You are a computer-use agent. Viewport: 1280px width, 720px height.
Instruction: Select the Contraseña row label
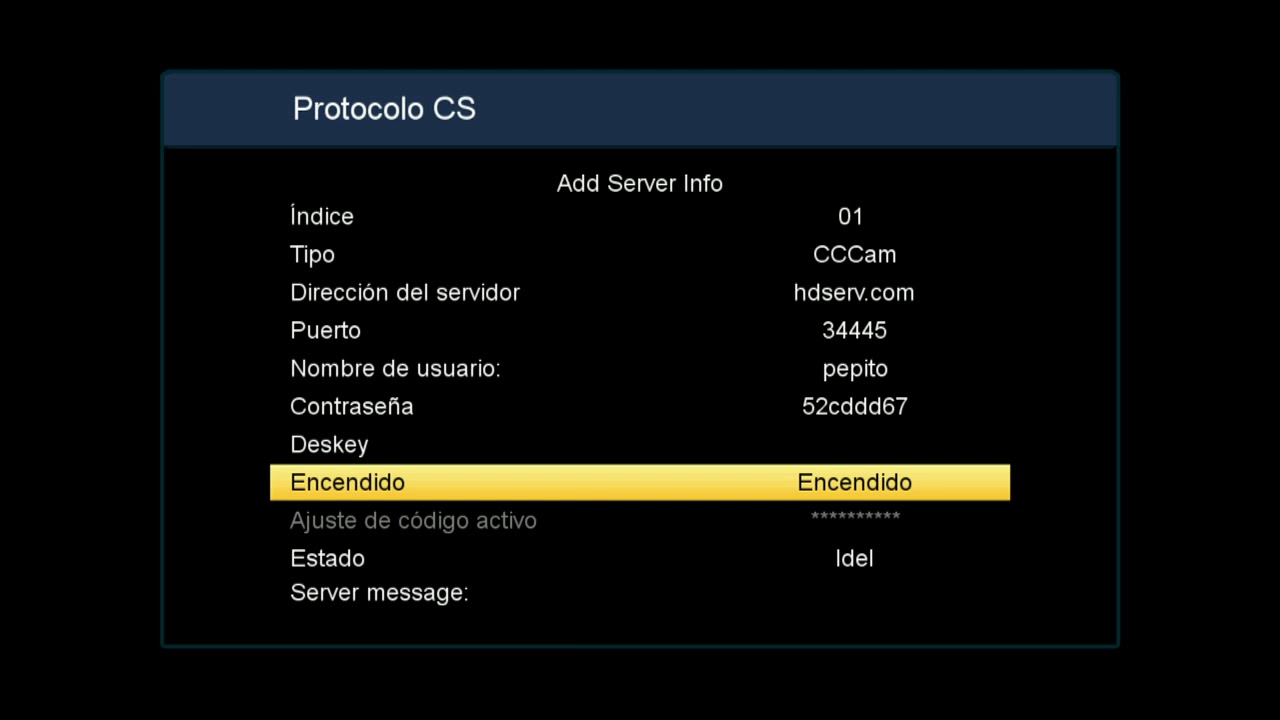tap(351, 407)
